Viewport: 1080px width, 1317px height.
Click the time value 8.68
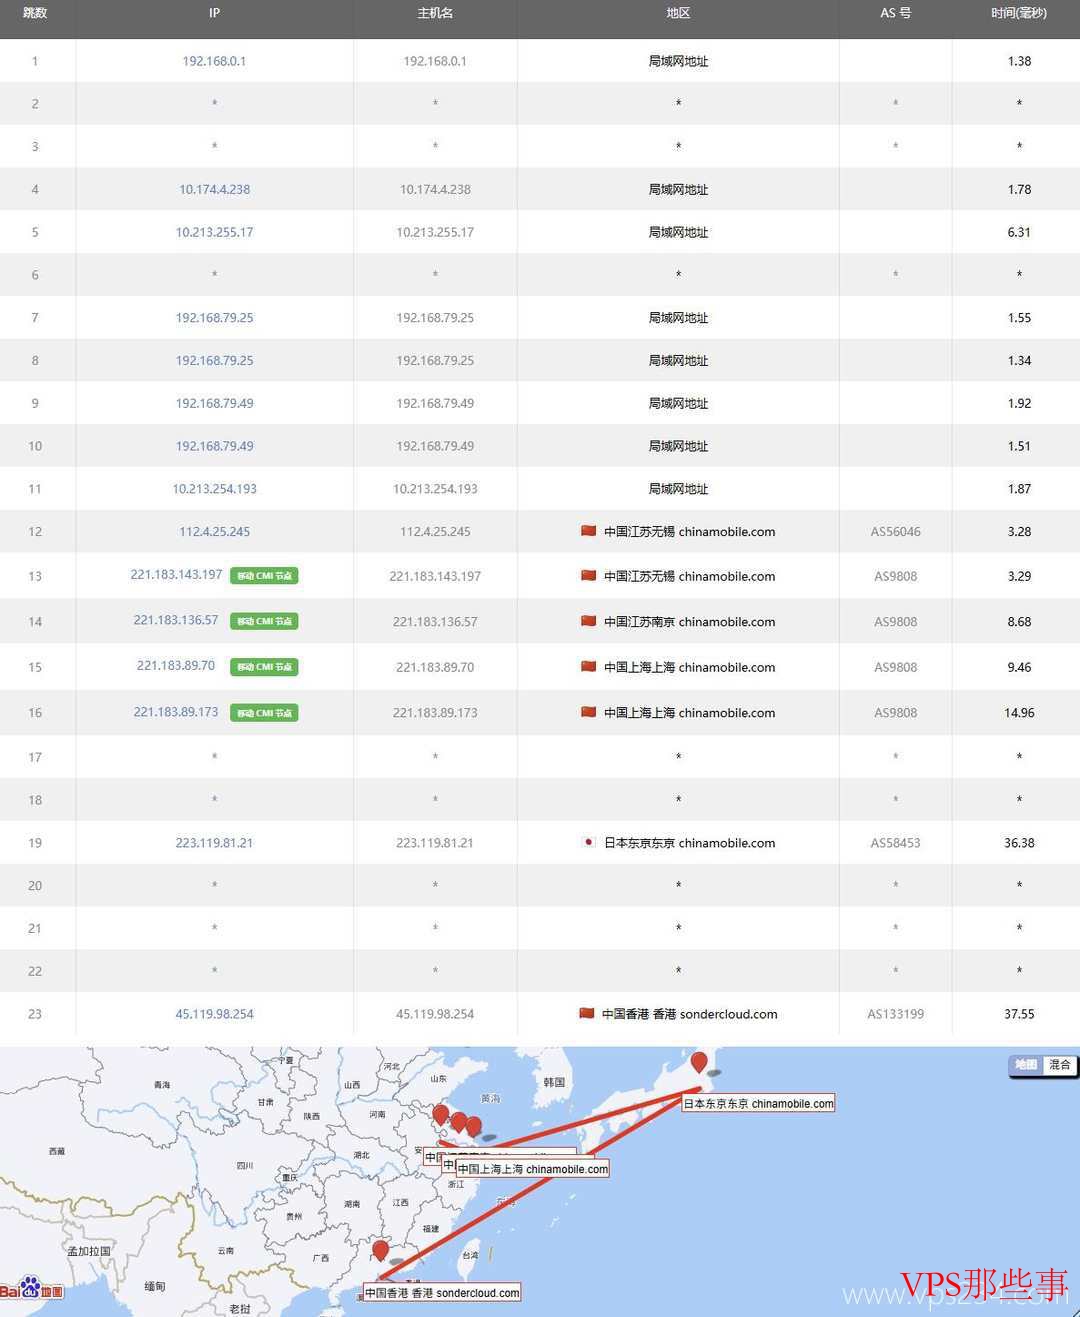(1019, 622)
